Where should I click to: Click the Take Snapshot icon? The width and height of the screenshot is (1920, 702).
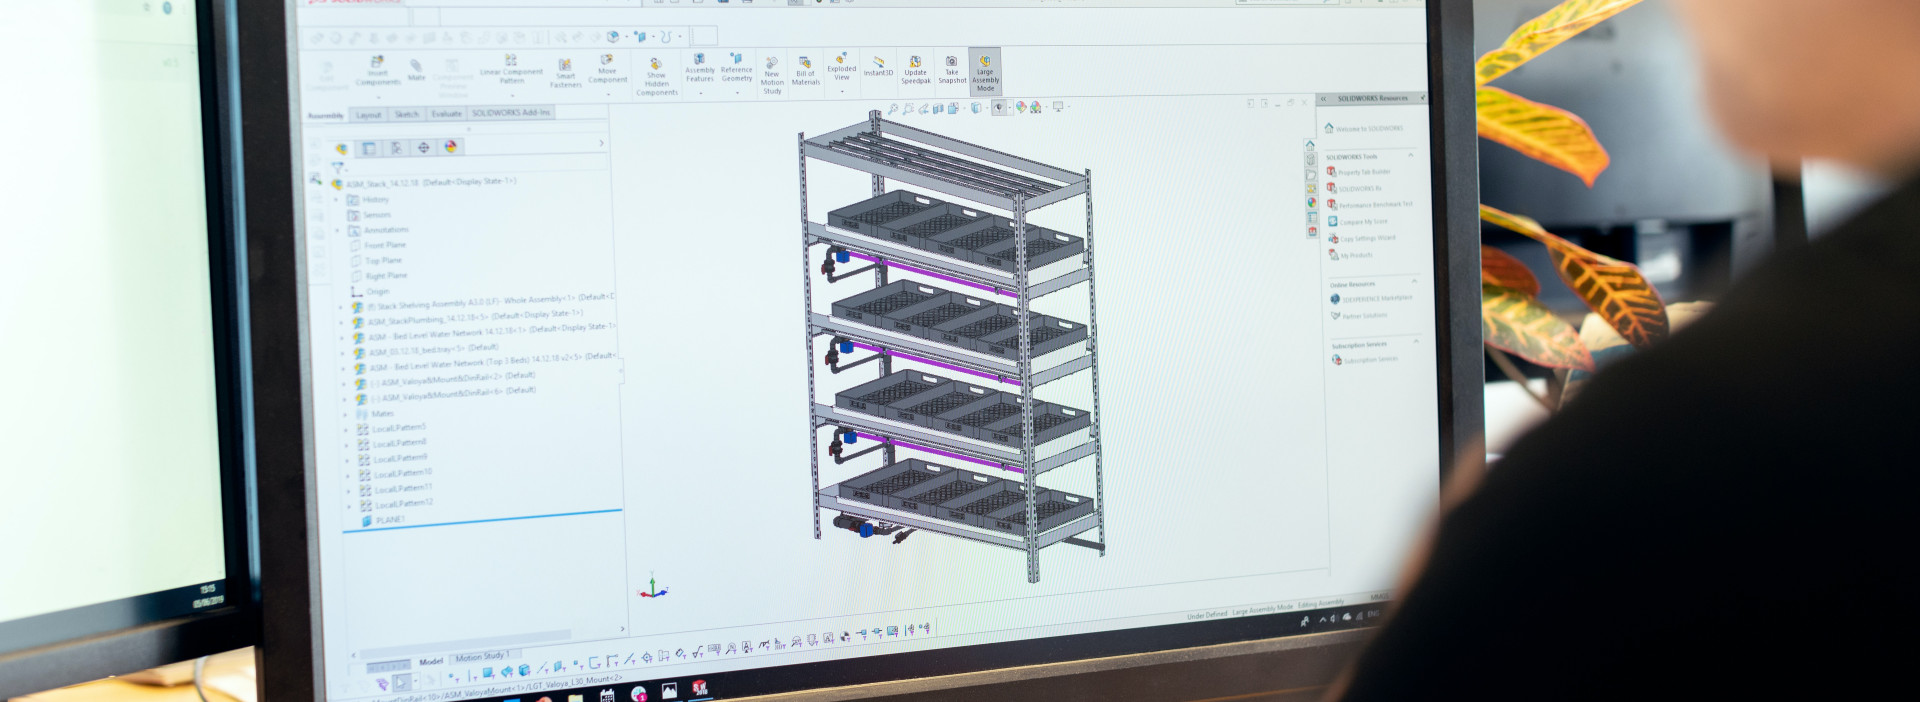pyautogui.click(x=952, y=68)
